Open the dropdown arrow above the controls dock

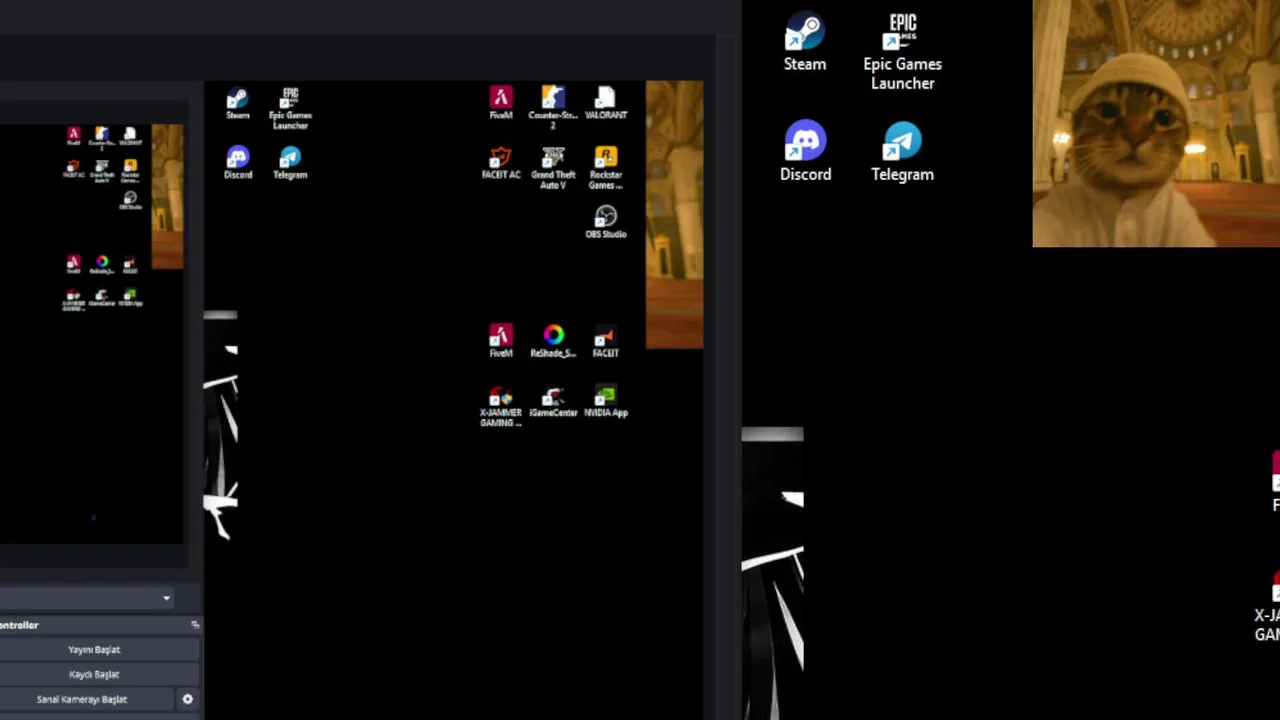coord(166,598)
